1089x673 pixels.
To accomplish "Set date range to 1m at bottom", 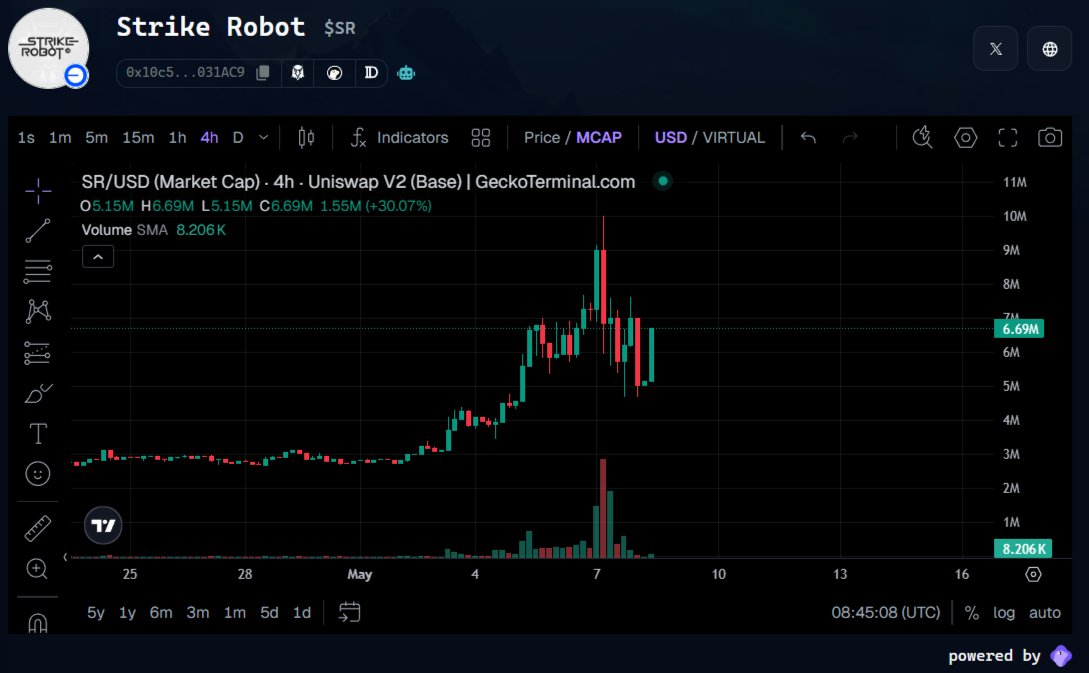I will tap(235, 613).
